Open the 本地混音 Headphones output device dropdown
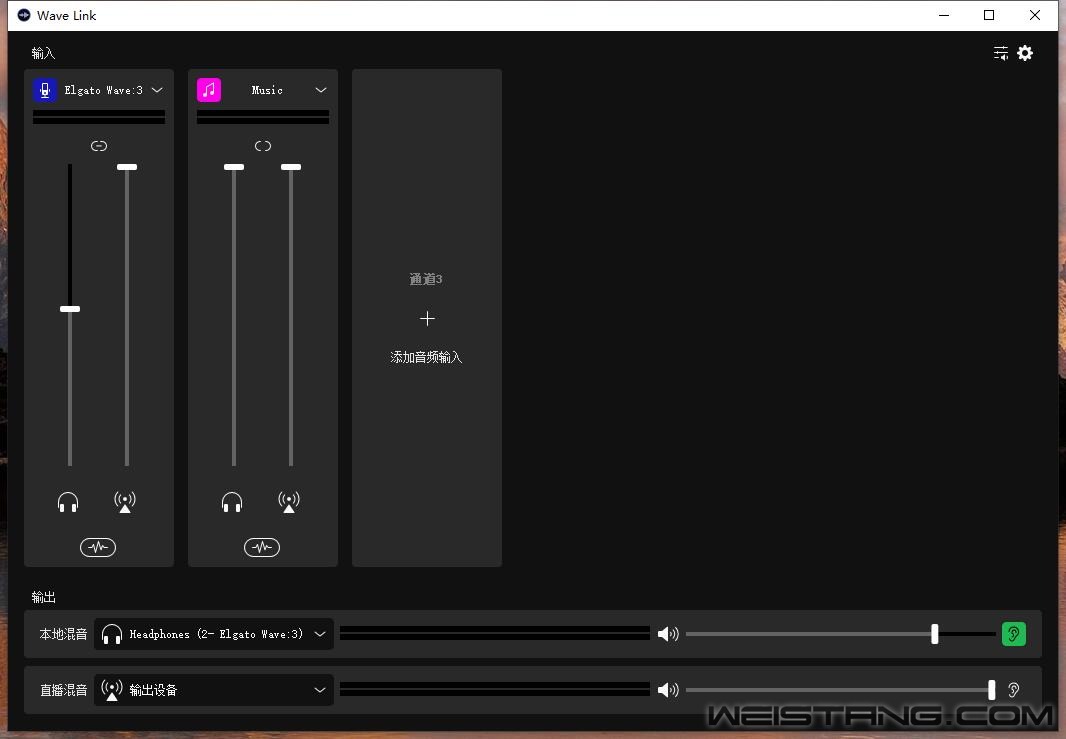The width and height of the screenshot is (1066, 739). point(213,634)
